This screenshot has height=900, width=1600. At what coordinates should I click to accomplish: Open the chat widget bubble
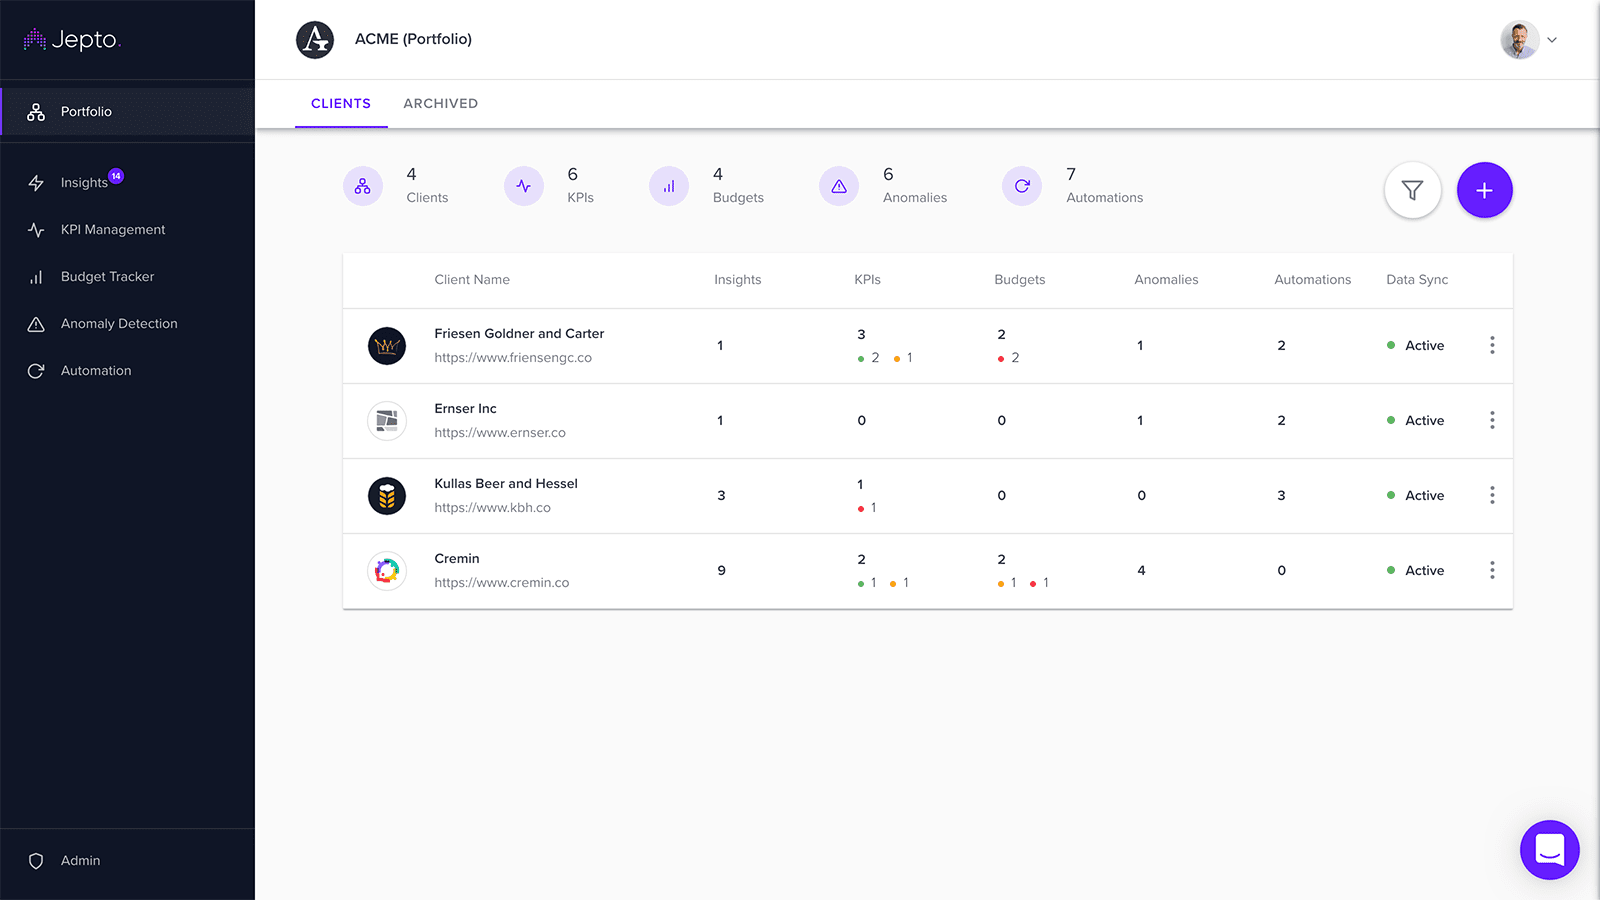1549,850
